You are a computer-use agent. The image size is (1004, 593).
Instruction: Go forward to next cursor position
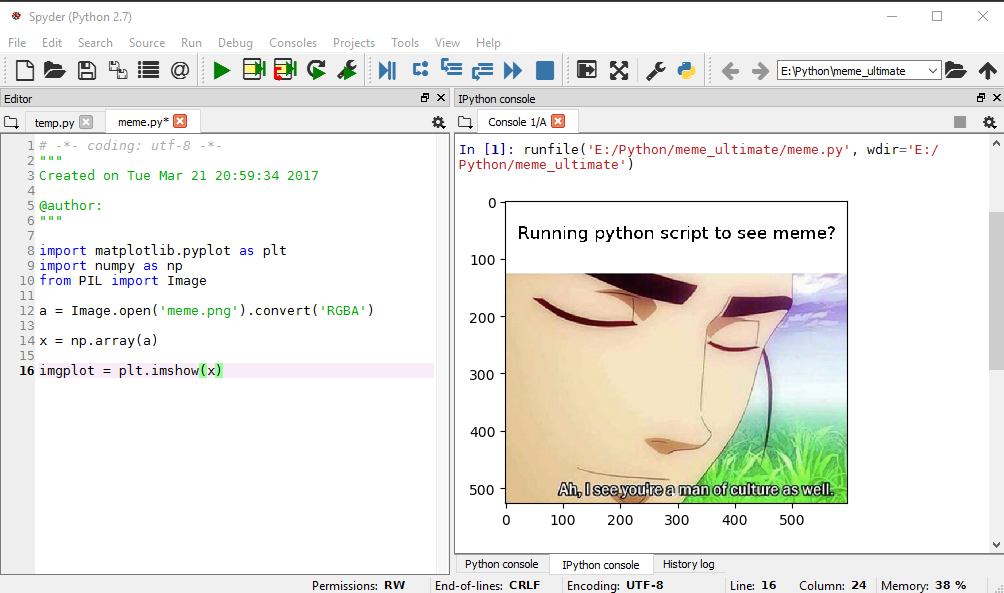[760, 70]
